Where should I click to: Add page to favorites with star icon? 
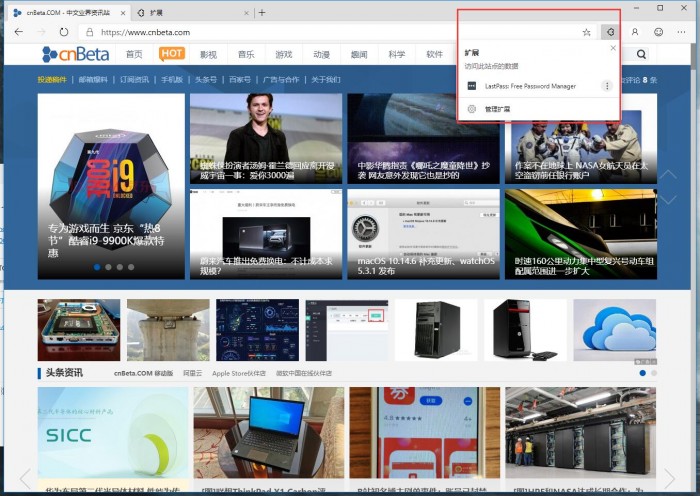pos(587,32)
